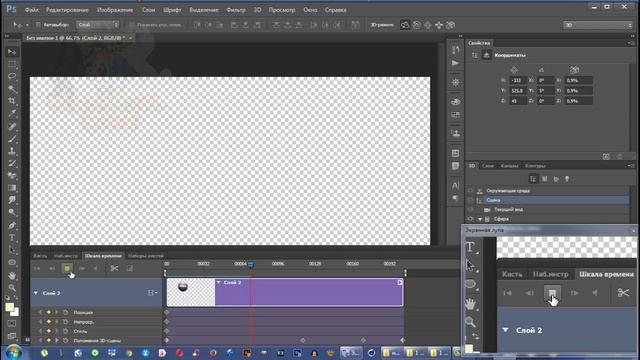Select the Zoom tool in left toolbar
Screen dimensions: 640x360
tap(12, 288)
